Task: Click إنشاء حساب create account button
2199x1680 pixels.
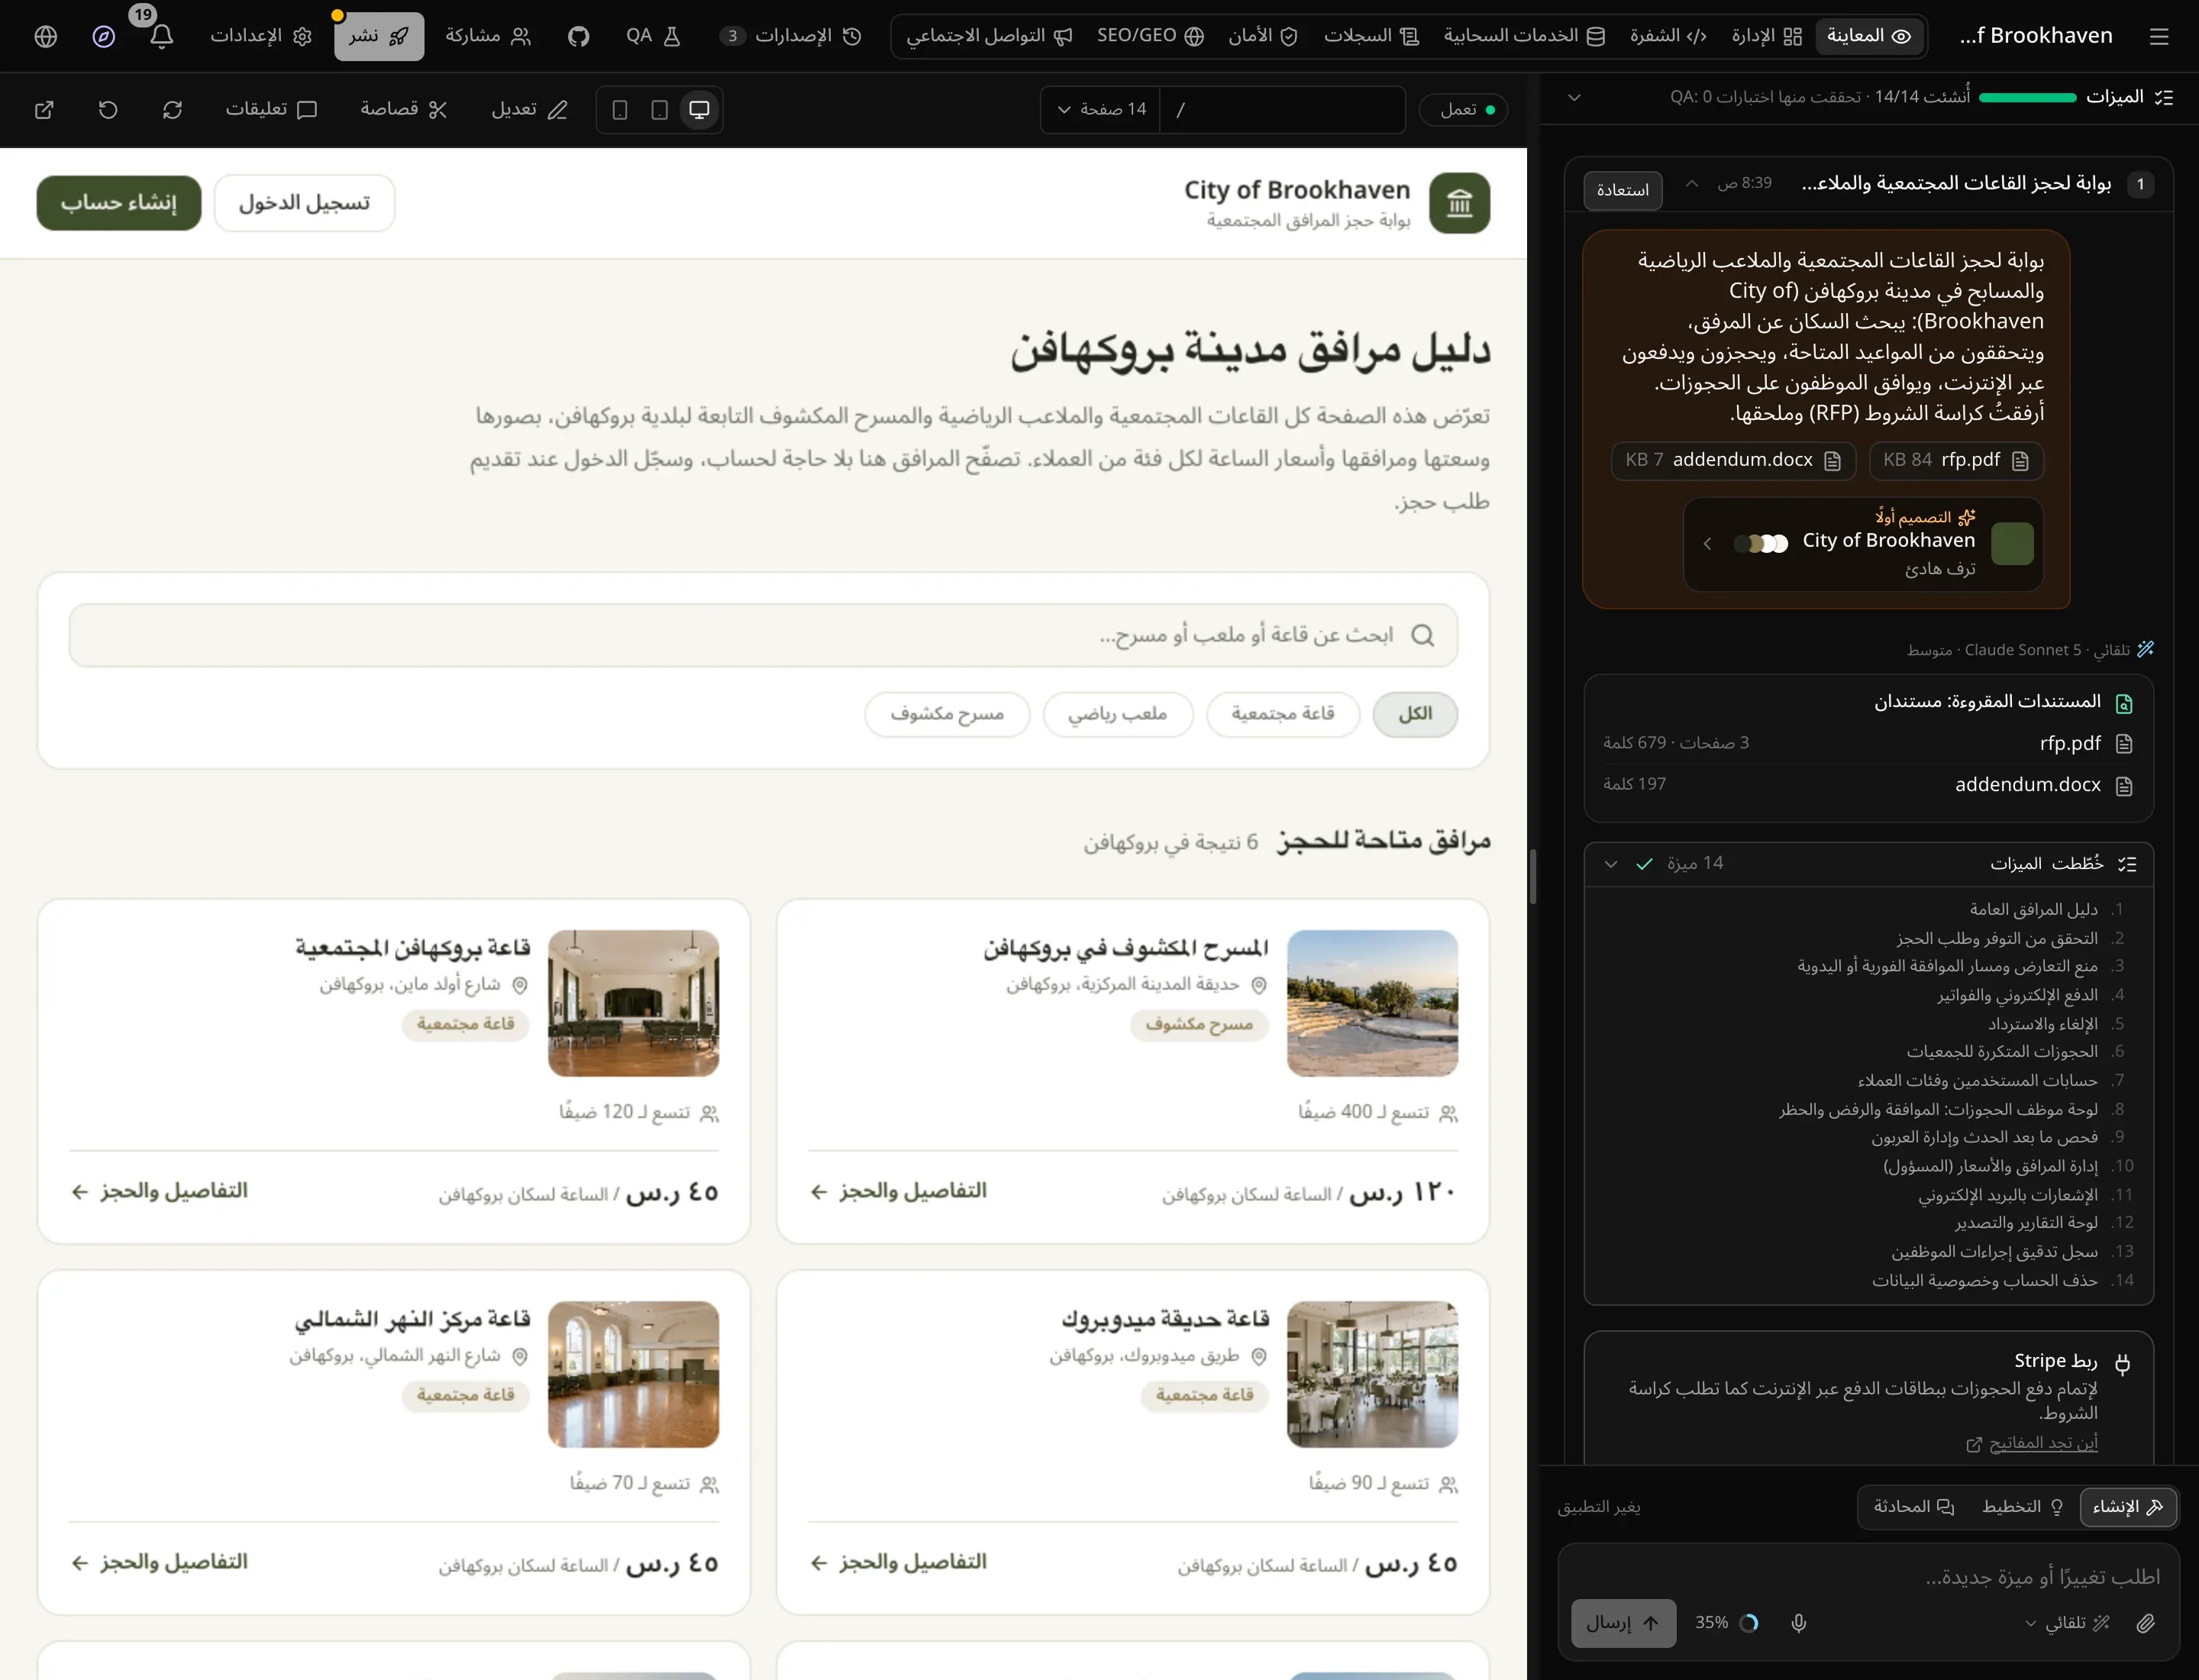Action: coord(119,203)
